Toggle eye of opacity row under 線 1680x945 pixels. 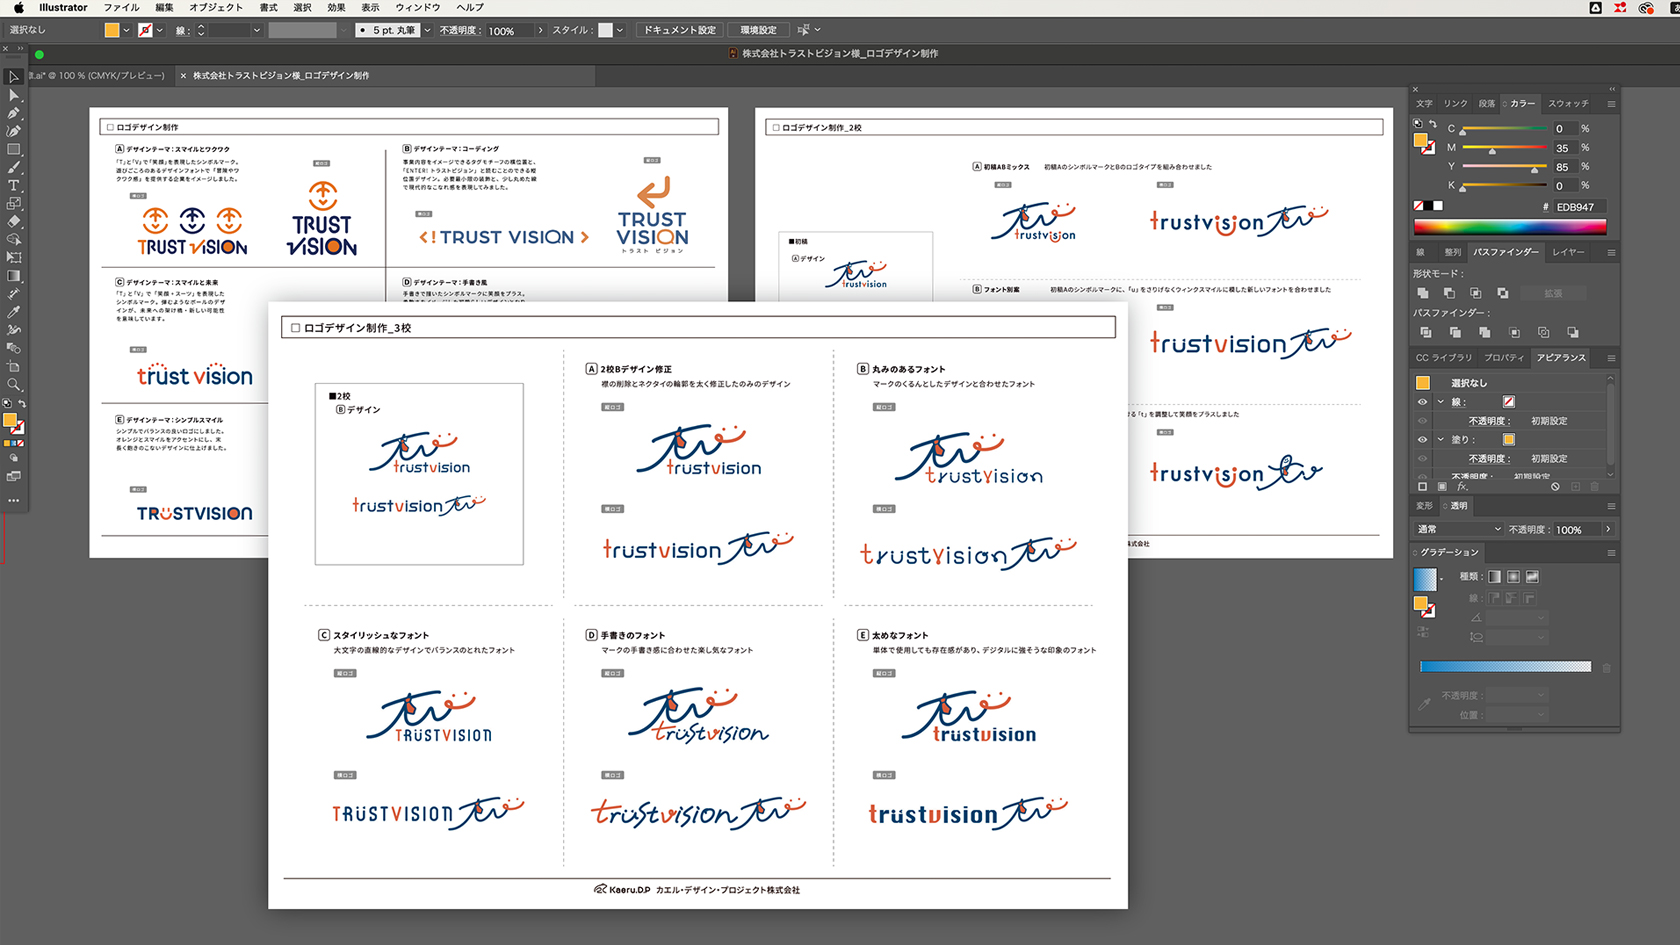pyautogui.click(x=1422, y=421)
